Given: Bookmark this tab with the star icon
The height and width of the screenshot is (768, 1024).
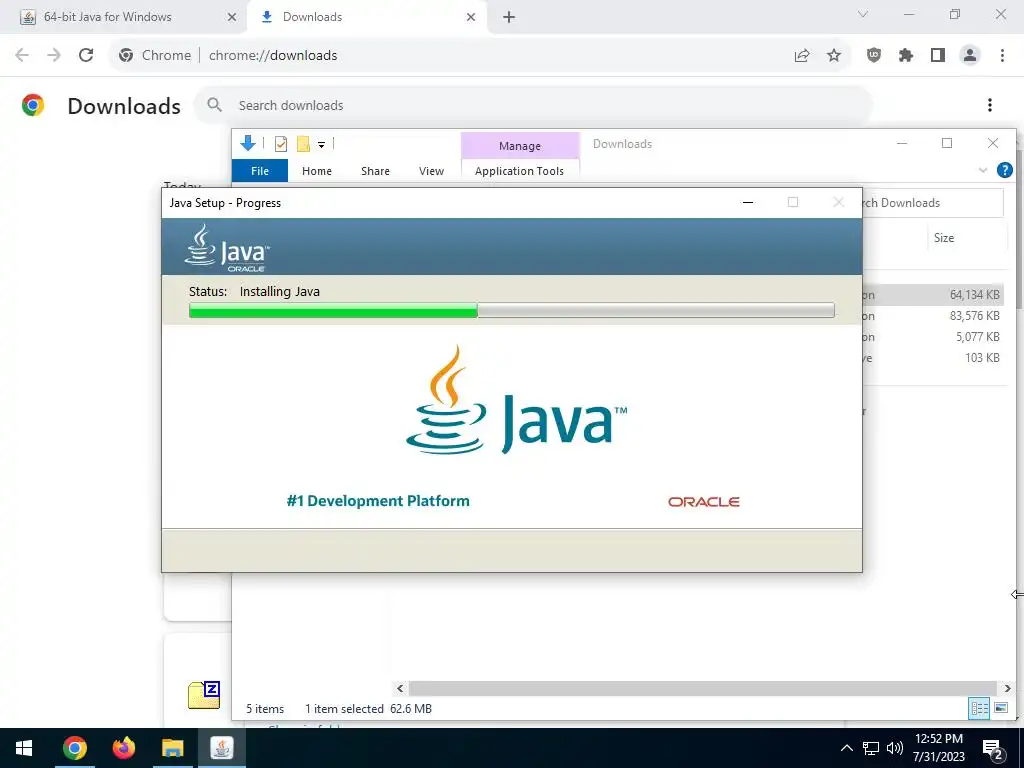Looking at the screenshot, I should (834, 56).
